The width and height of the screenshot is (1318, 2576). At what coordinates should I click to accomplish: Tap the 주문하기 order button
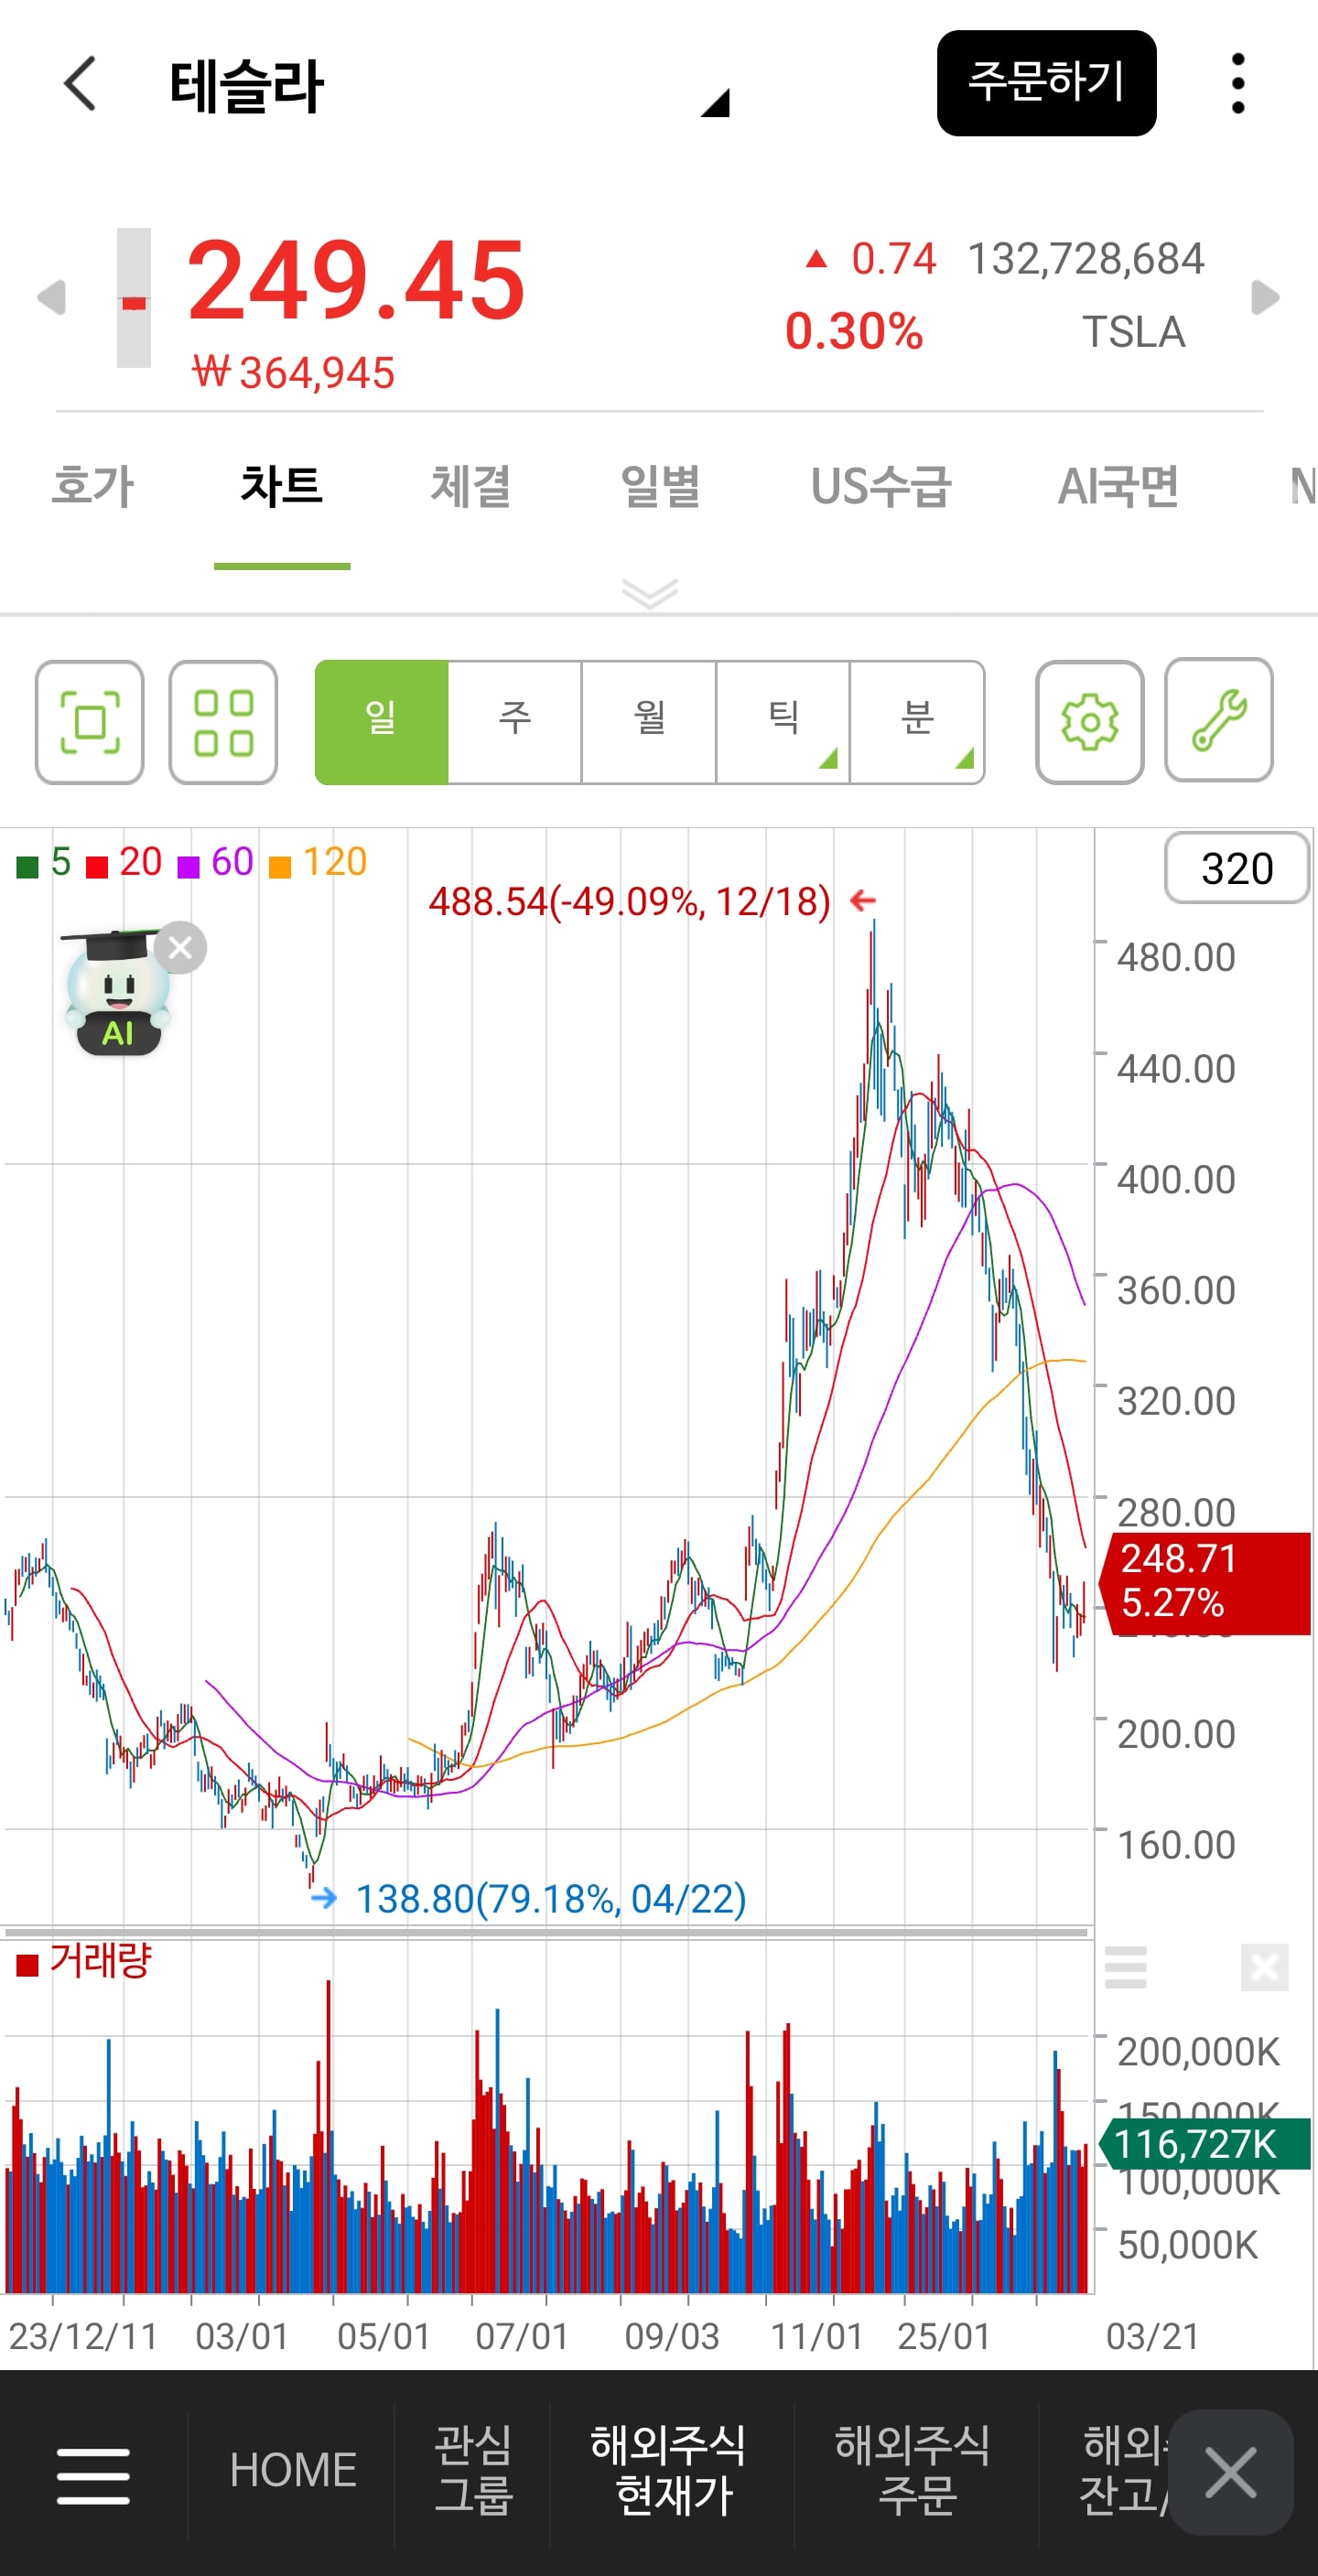click(1047, 83)
